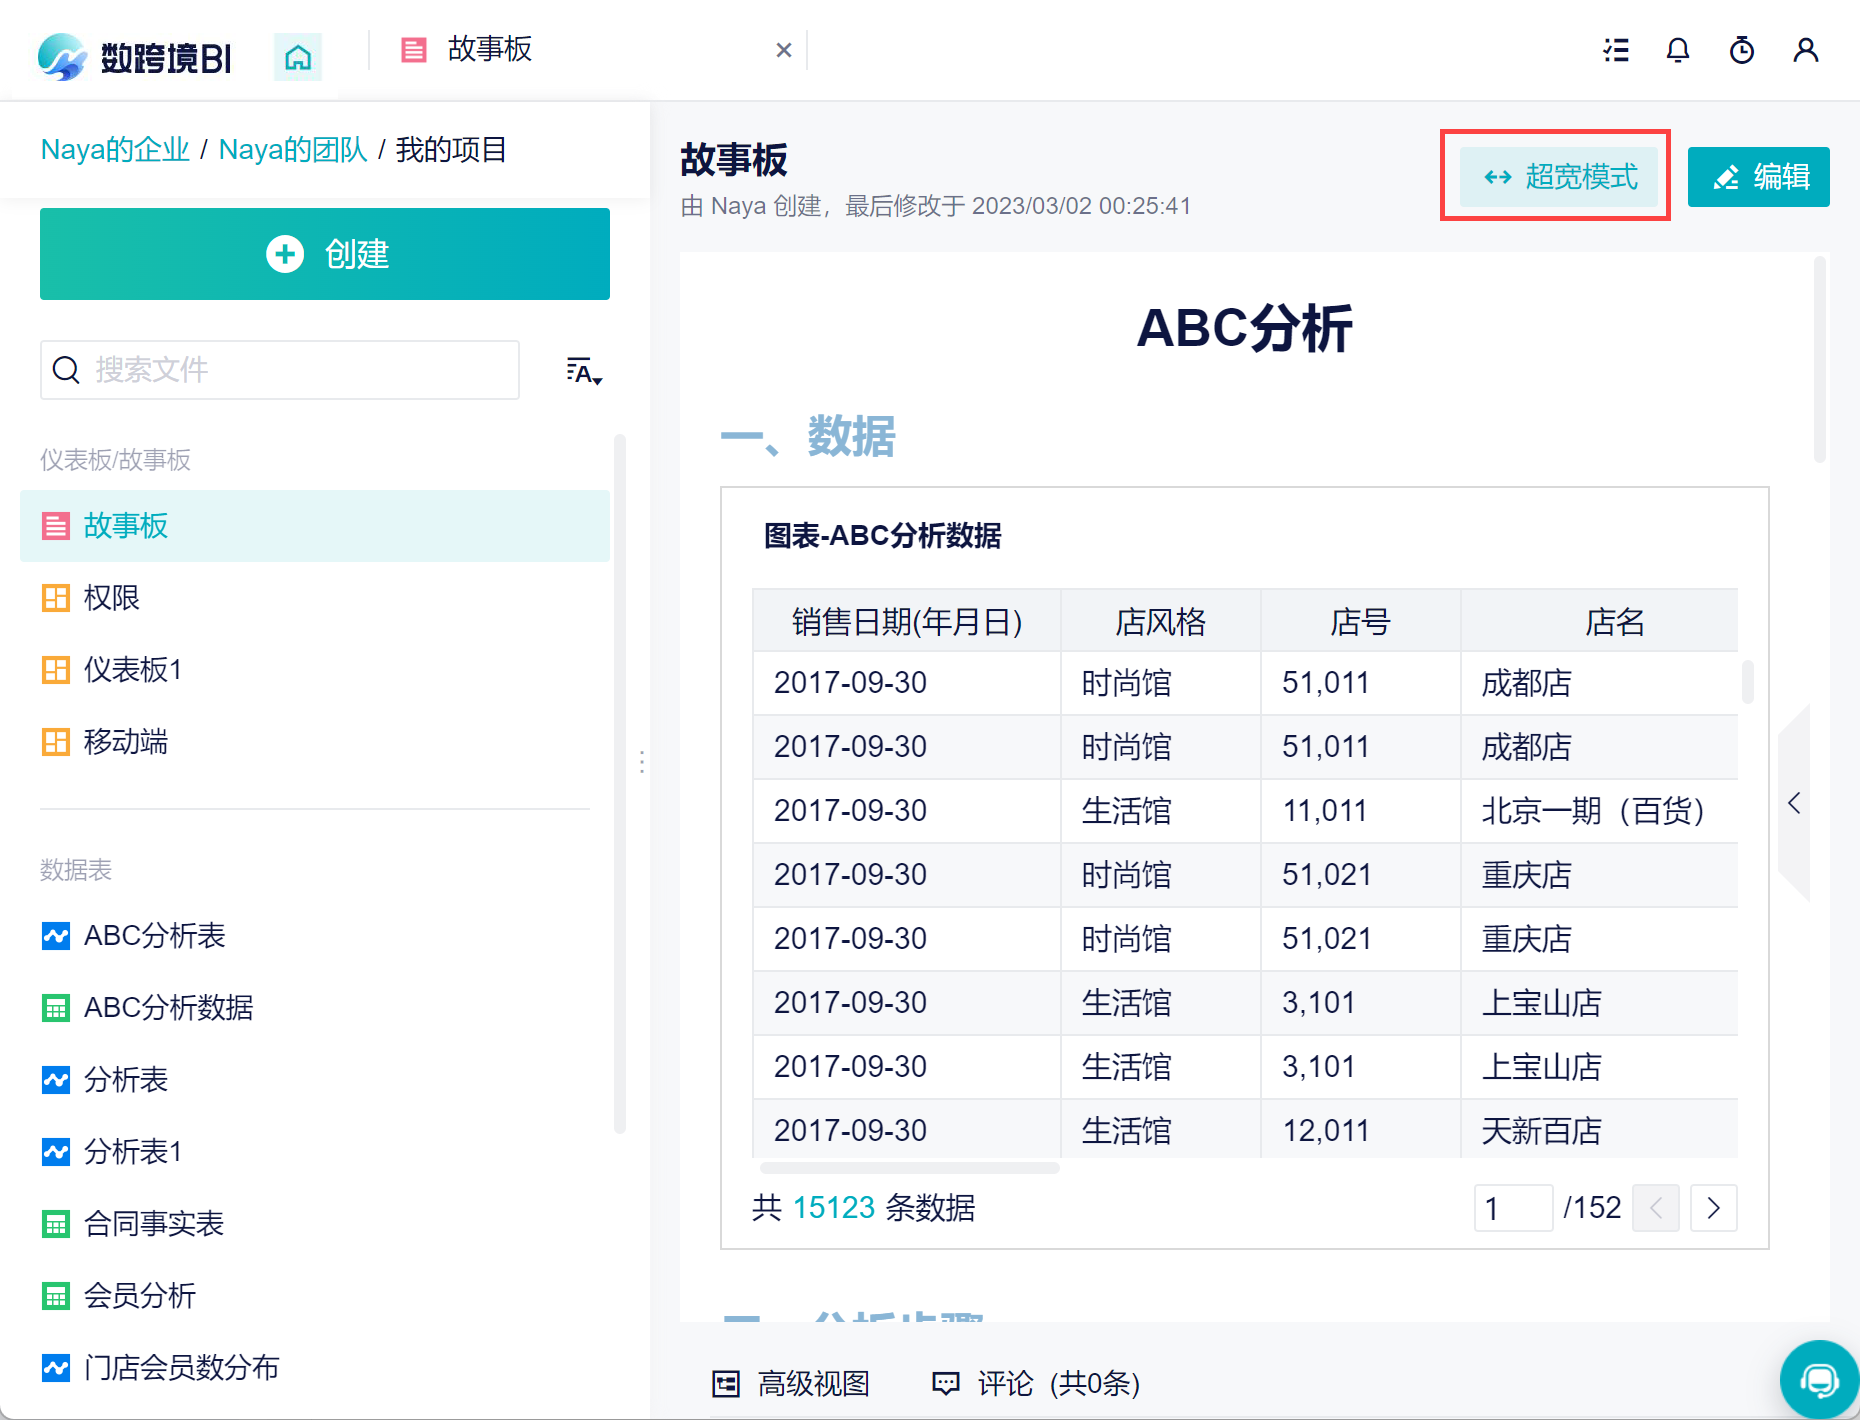Click the table horizontal scrollbar
This screenshot has width=1860, height=1420.
point(909,1168)
